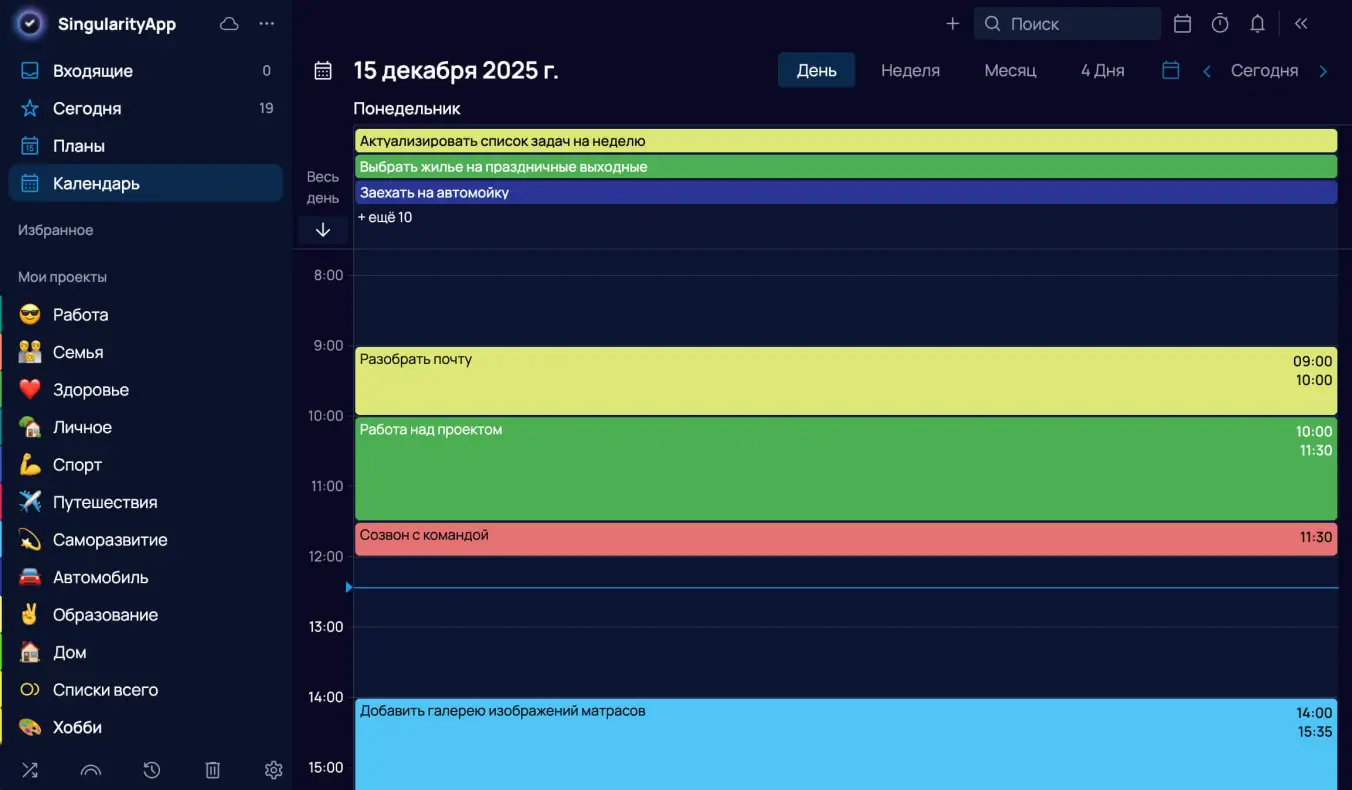Open the timer icon in top toolbar
Viewport: 1352px width, 790px height.
tap(1220, 24)
